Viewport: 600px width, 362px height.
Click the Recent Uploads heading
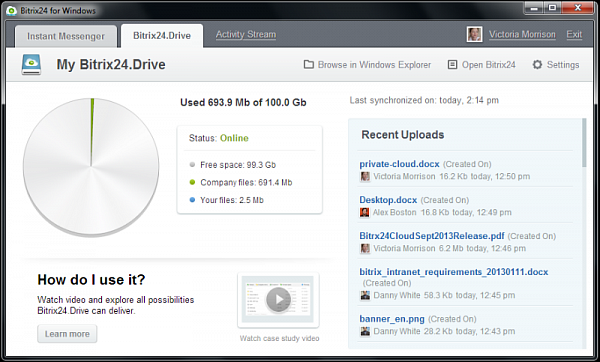pos(403,135)
